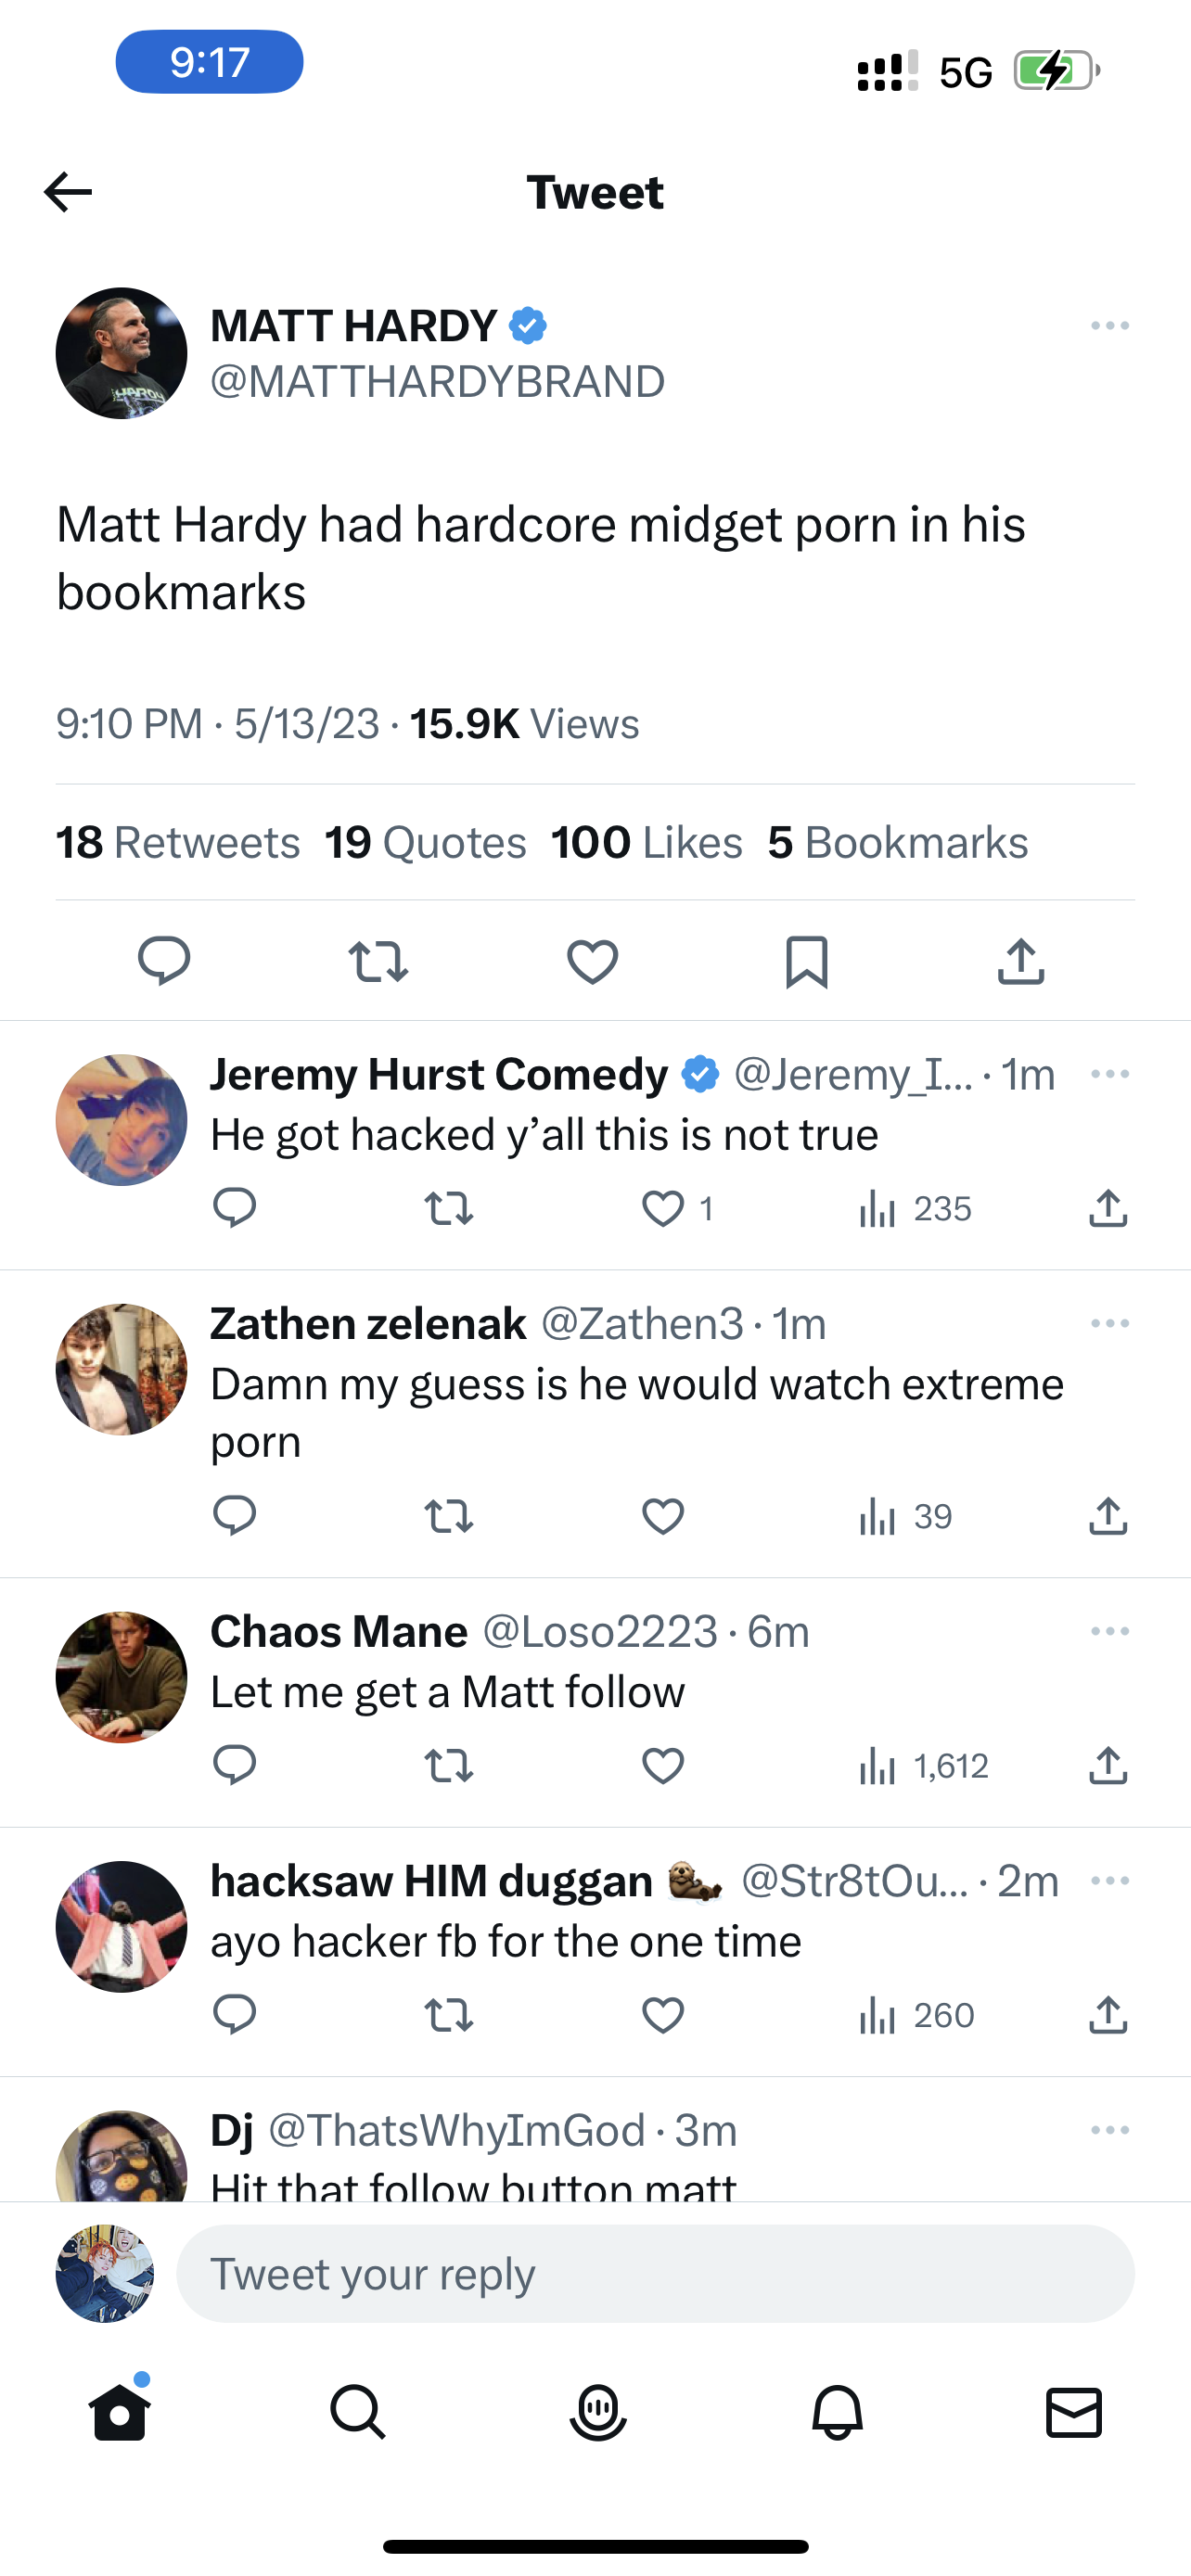View the 18 Retweets list
1191x2576 pixels.
tap(178, 843)
